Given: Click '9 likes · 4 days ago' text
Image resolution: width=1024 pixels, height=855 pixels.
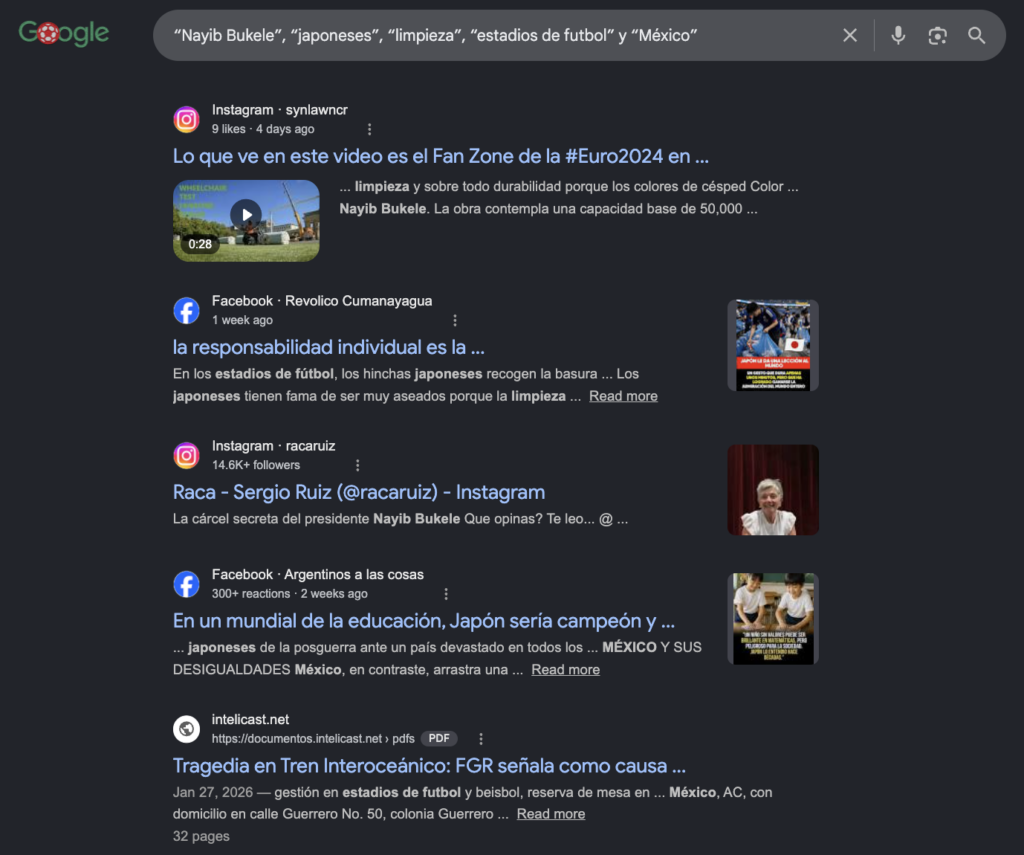Looking at the screenshot, I should click(263, 129).
